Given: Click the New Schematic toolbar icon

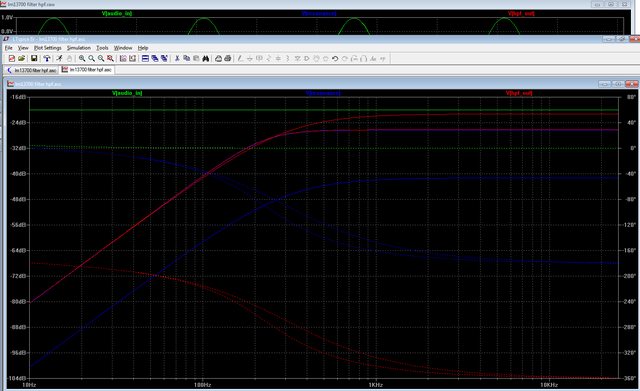Looking at the screenshot, I should [x=12, y=58].
